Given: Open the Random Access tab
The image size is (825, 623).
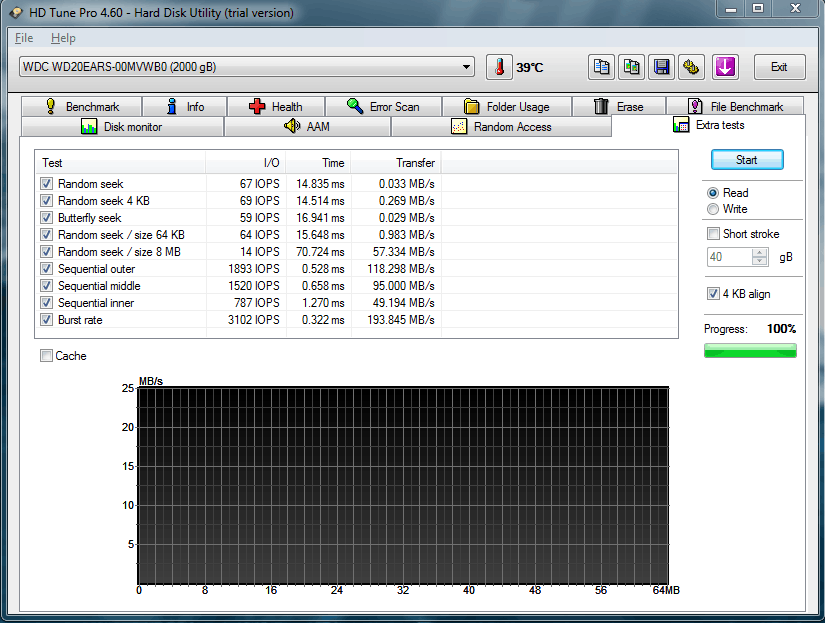Looking at the screenshot, I should [501, 127].
